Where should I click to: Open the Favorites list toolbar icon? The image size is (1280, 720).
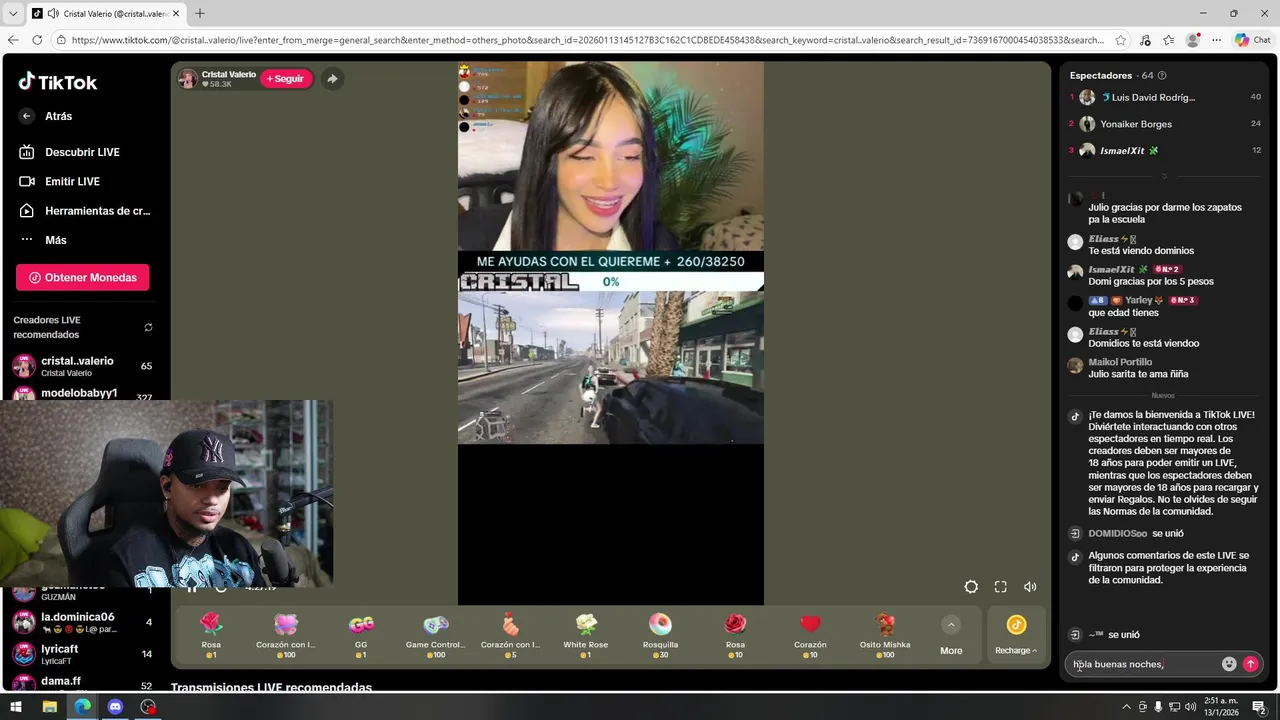pyautogui.click(x=1169, y=40)
